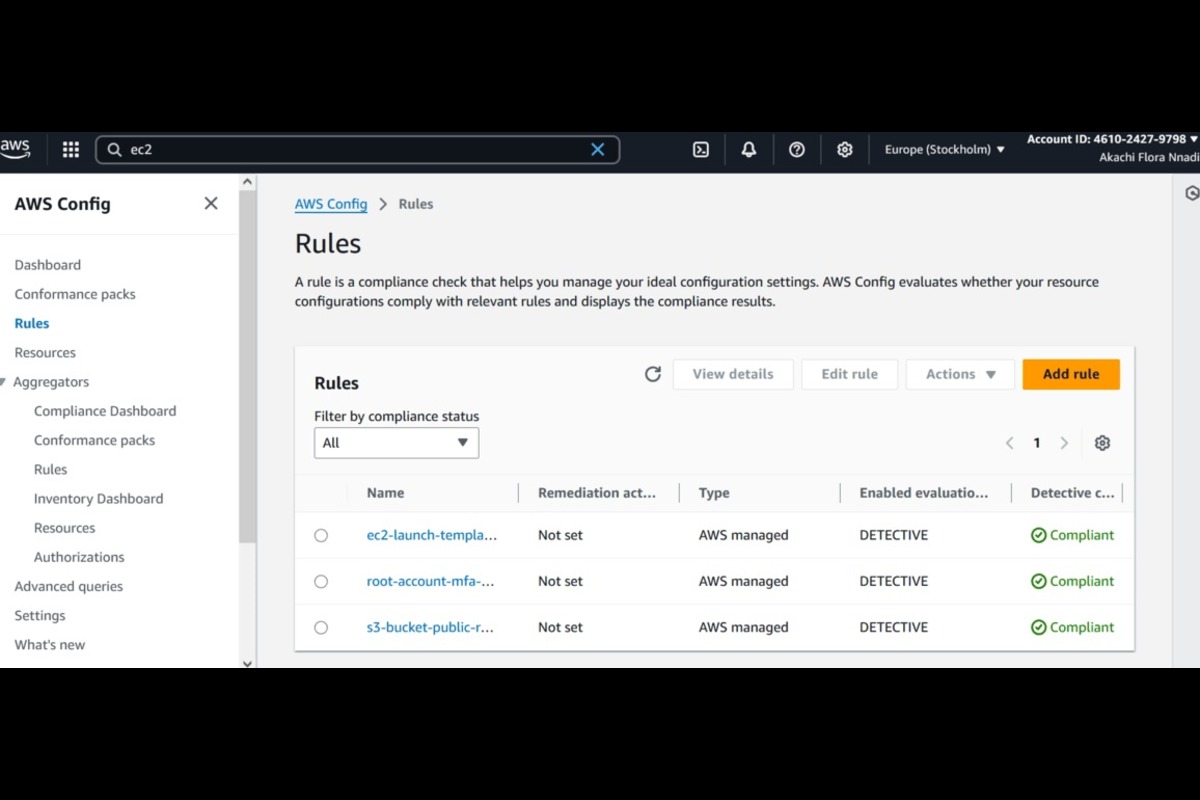Open Conformance packs under Aggregators

click(x=94, y=440)
